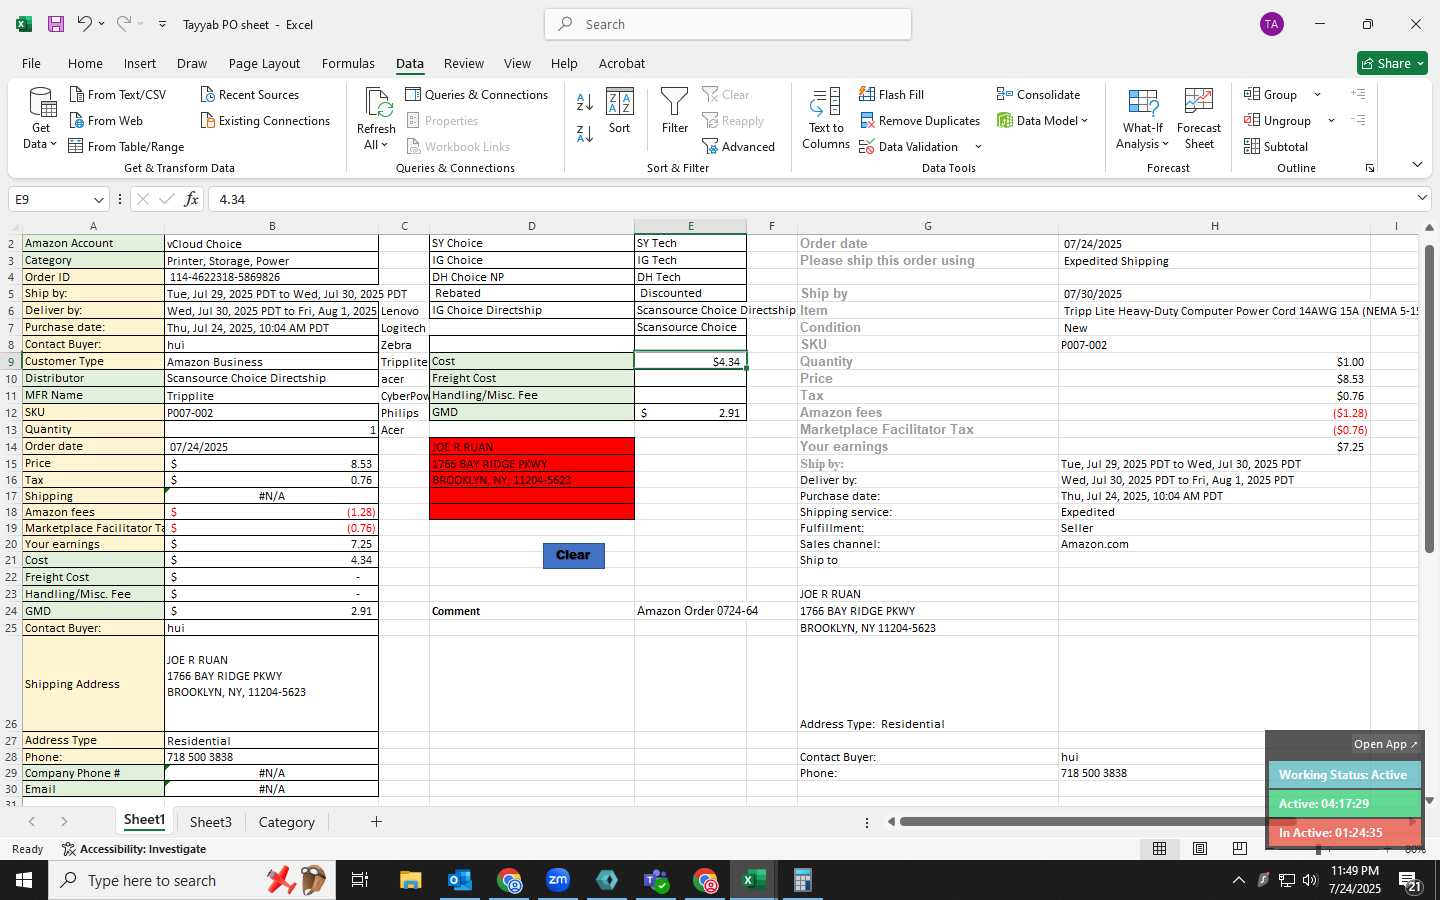Viewport: 1440px width, 900px height.
Task: Open Outlook from taskbar
Action: click(x=459, y=880)
